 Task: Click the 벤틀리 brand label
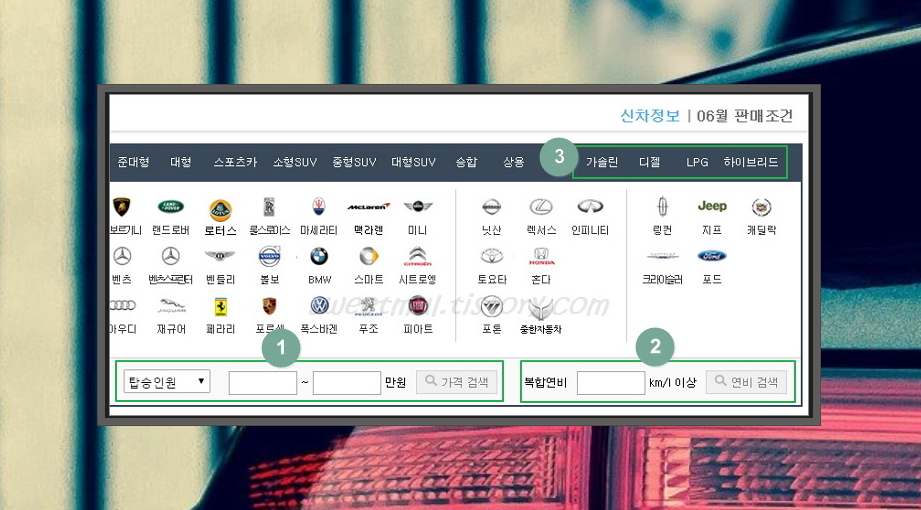[x=220, y=280]
